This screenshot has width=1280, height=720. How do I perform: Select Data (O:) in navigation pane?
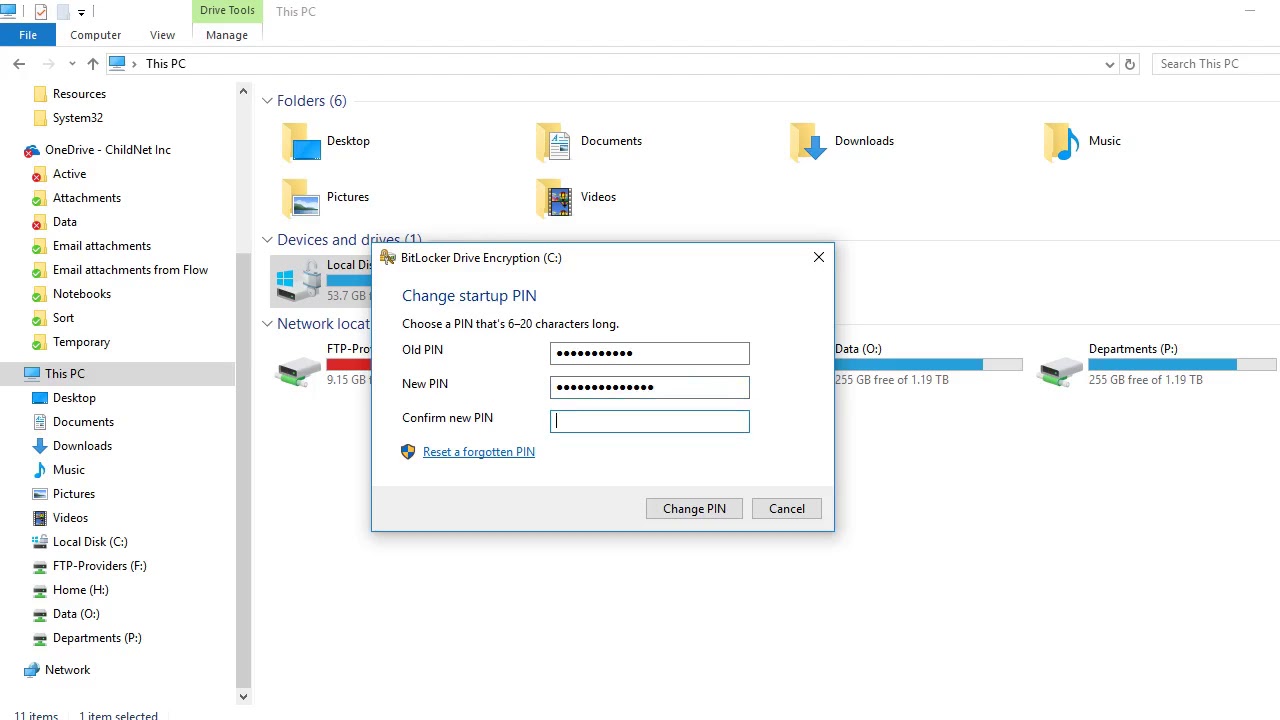click(76, 614)
